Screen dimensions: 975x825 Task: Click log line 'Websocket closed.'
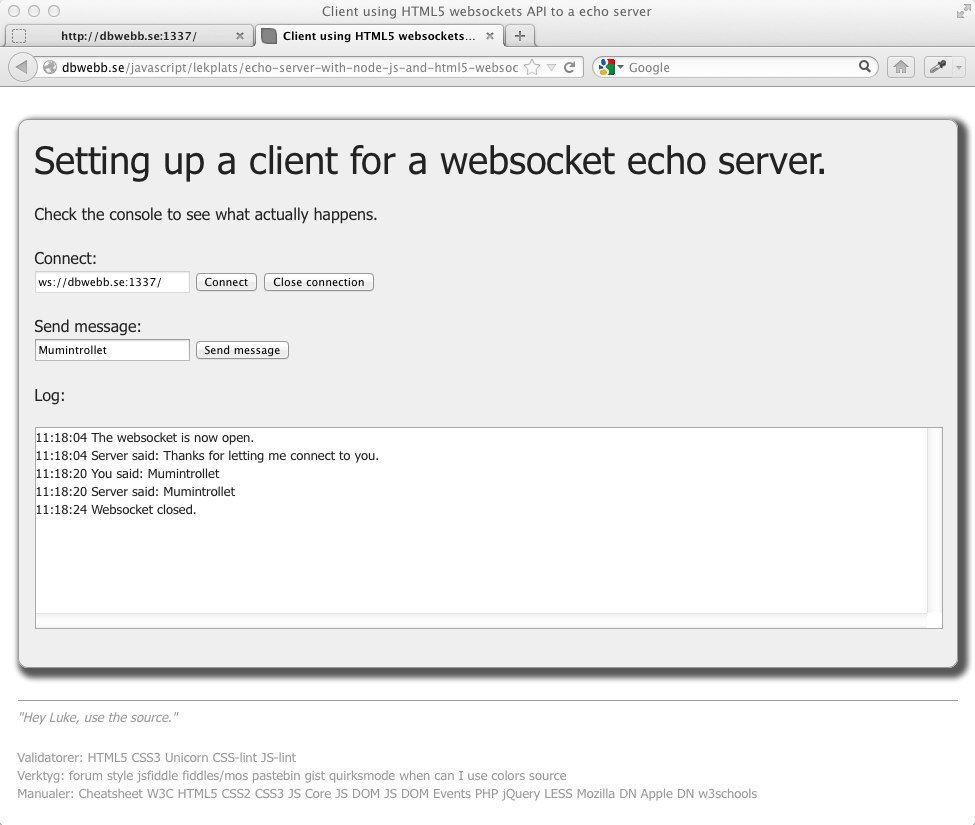pyautogui.click(x=116, y=510)
